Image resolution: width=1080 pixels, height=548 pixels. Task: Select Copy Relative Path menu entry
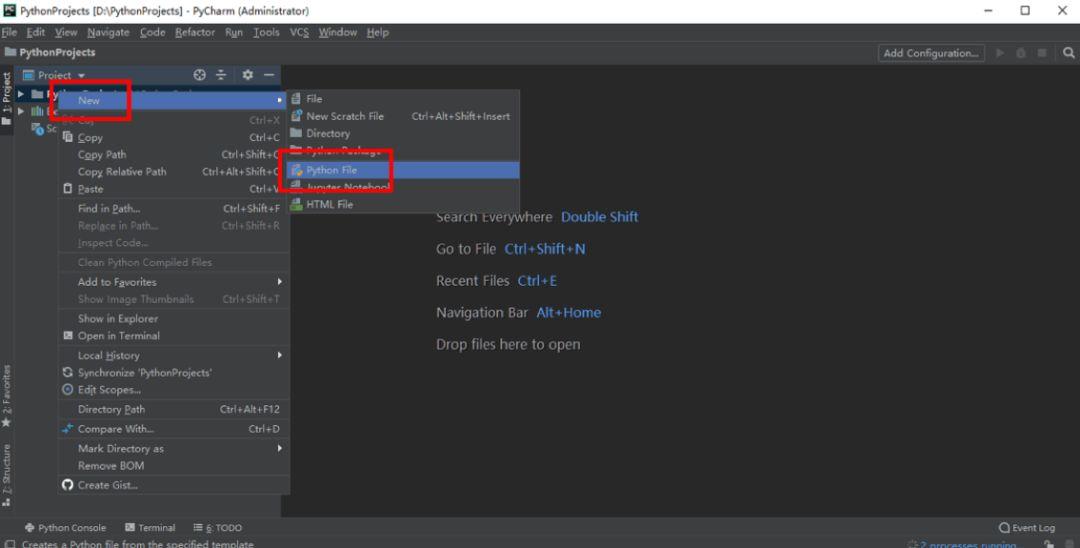[174, 171]
